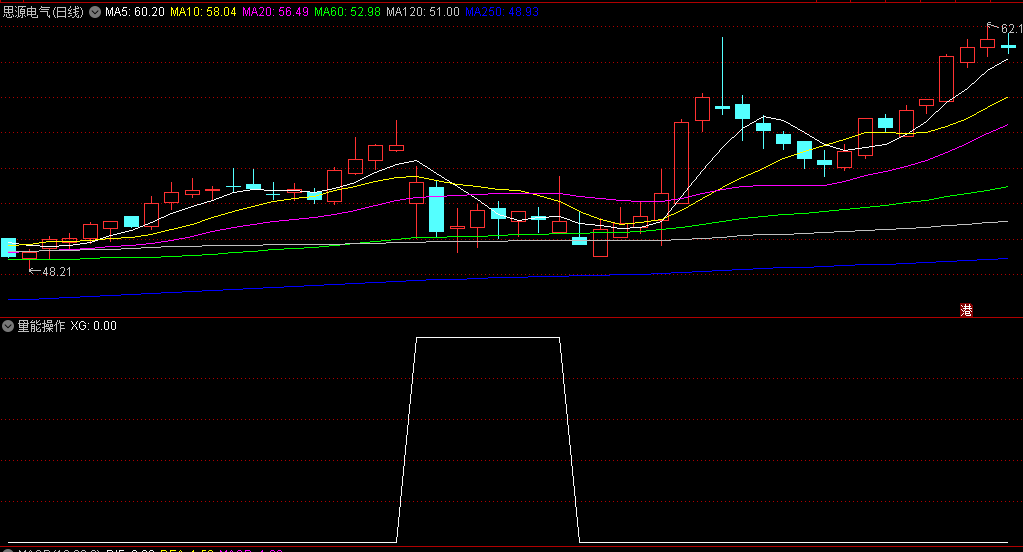The height and width of the screenshot is (552, 1023).
Task: Click the MA120: 51.00 label
Action: pos(423,12)
